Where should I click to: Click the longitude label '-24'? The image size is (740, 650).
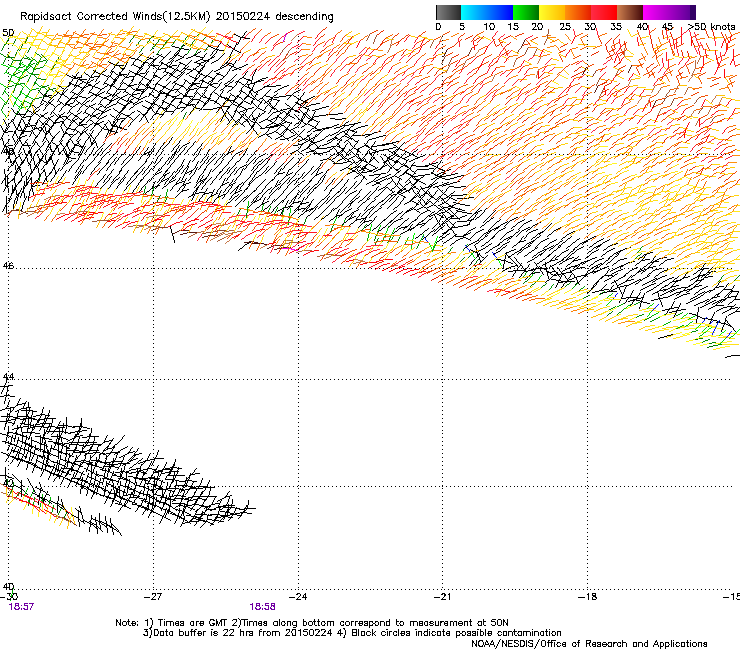(298, 597)
